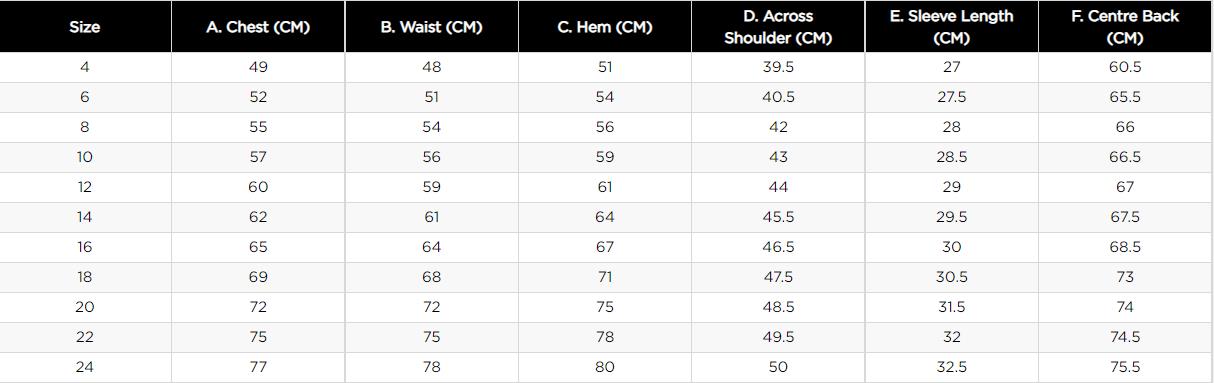Click hem value 80 in size 24 row
Image resolution: width=1214 pixels, height=383 pixels.
(x=605, y=367)
